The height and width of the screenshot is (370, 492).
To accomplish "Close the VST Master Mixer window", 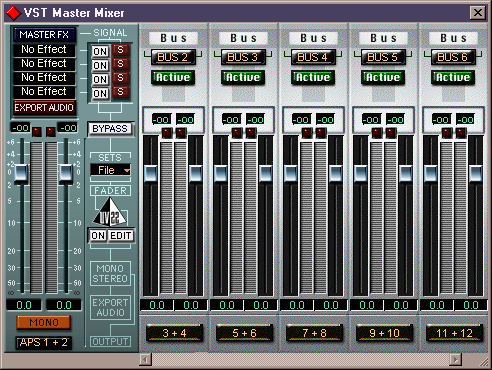I will pos(478,13).
